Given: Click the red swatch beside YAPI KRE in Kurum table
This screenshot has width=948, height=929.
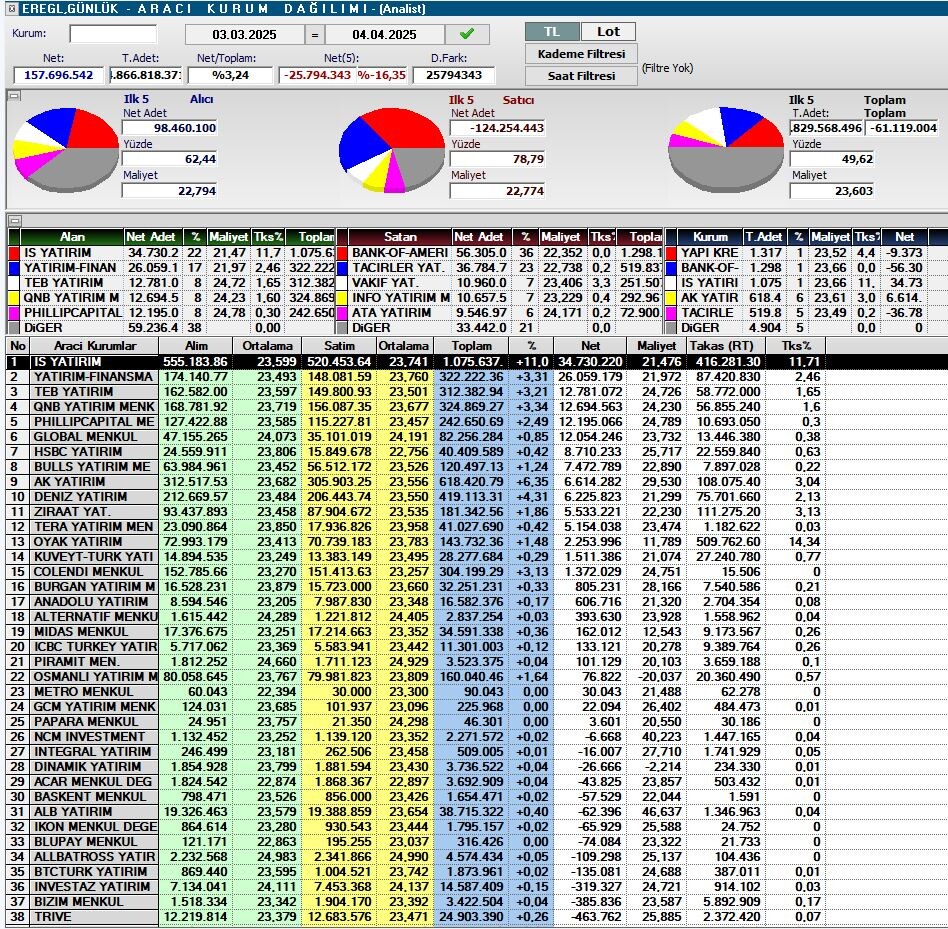Looking at the screenshot, I should tap(670, 253).
